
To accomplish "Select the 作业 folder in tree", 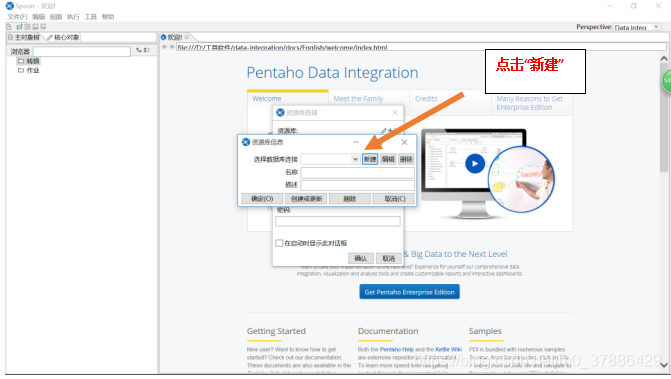I will point(29,70).
